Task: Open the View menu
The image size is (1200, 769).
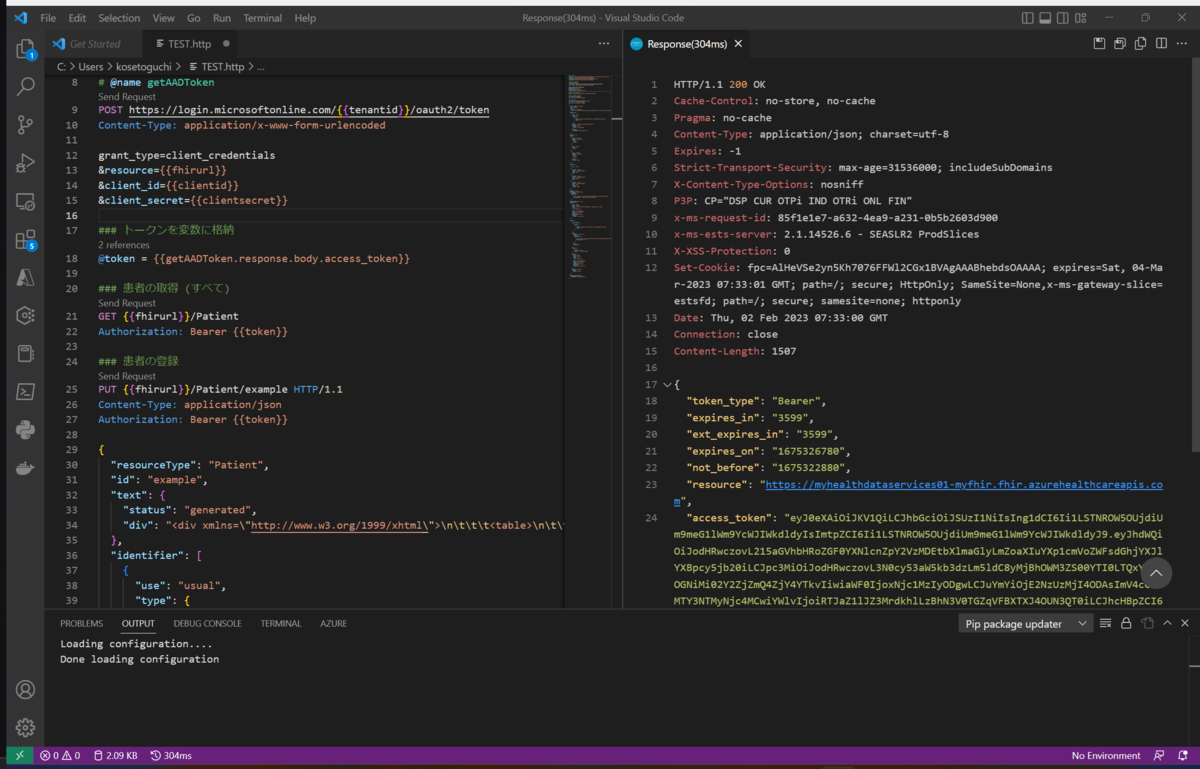Action: click(x=164, y=18)
